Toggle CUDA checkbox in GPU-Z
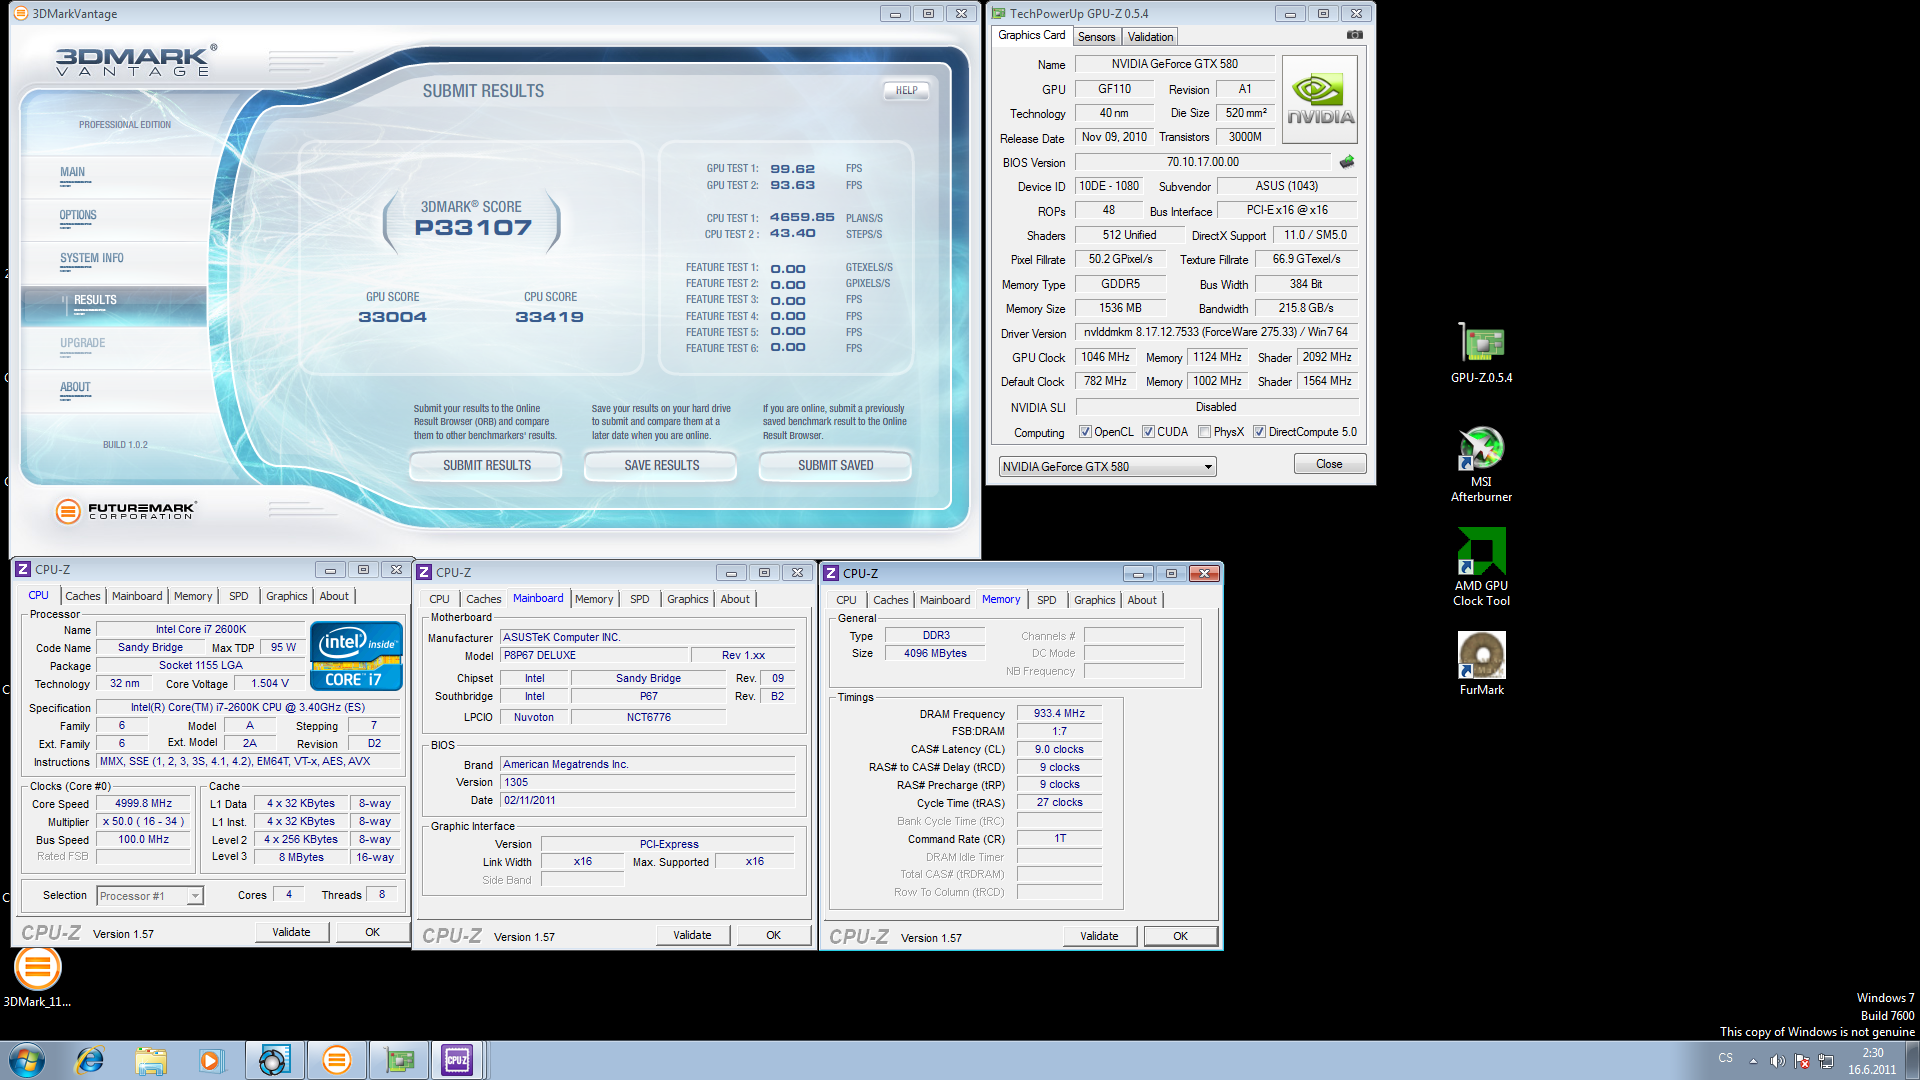1920x1080 pixels. (x=1148, y=432)
